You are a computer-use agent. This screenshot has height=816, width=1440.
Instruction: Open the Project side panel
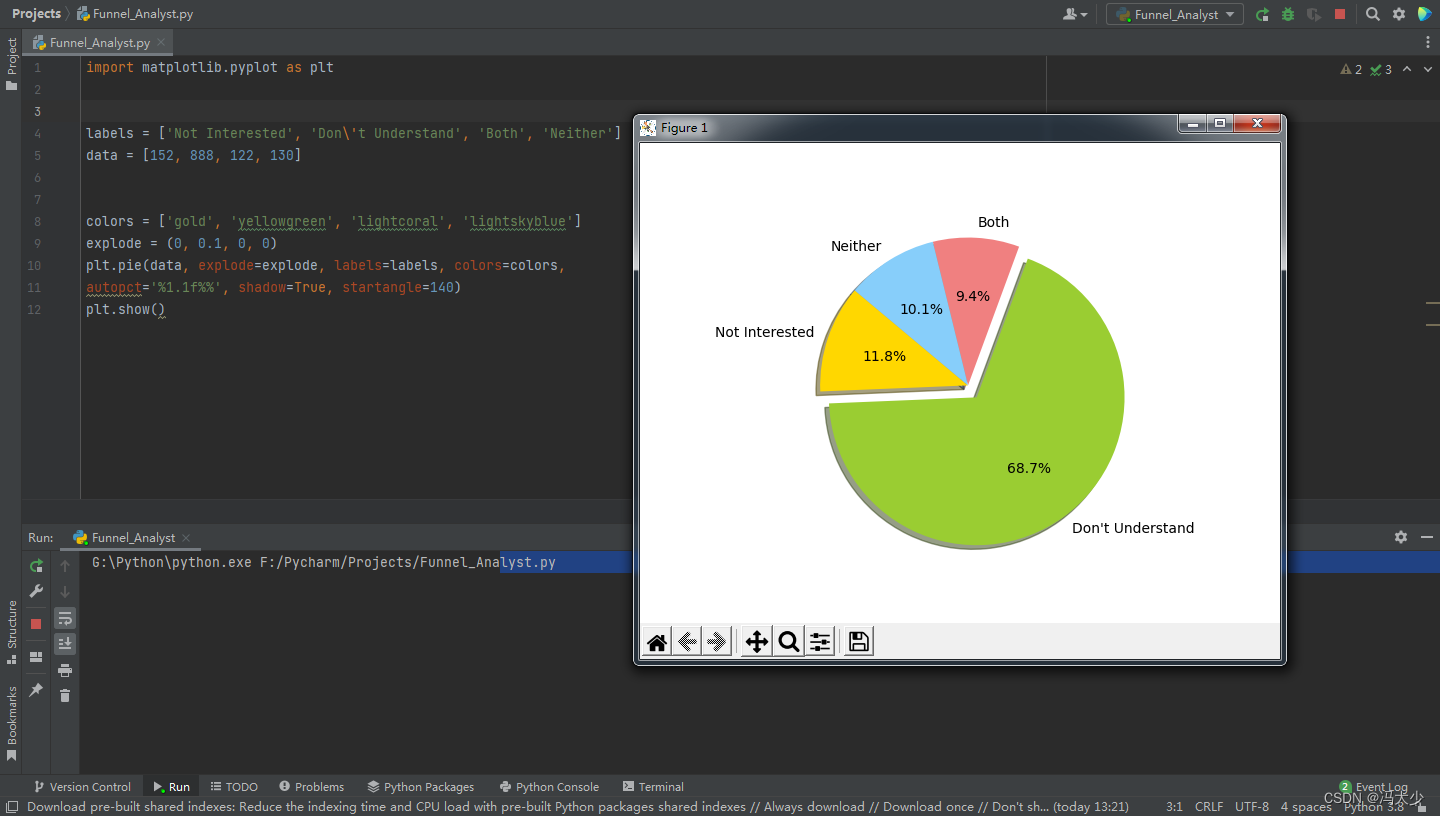coord(11,64)
